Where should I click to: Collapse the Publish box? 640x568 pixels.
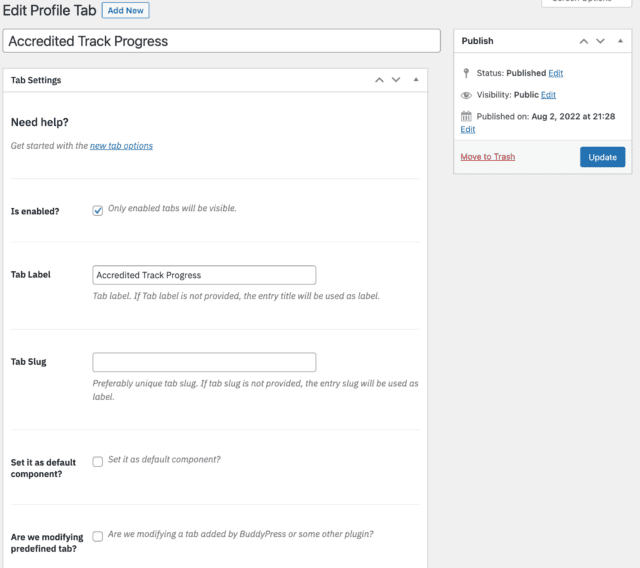[x=620, y=41]
